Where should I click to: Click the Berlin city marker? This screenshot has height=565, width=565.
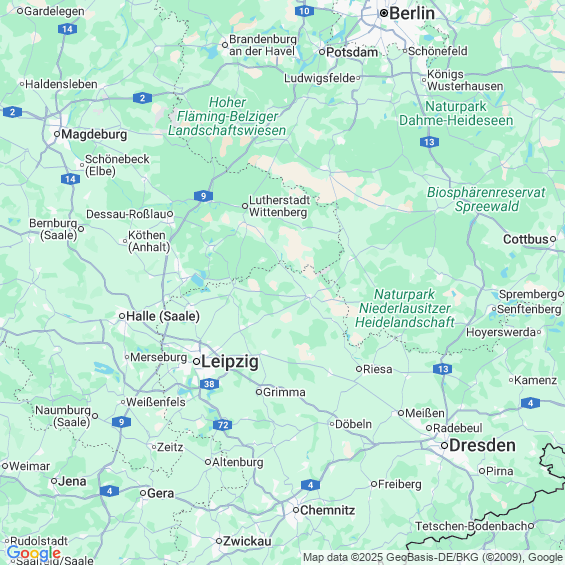[x=384, y=13]
